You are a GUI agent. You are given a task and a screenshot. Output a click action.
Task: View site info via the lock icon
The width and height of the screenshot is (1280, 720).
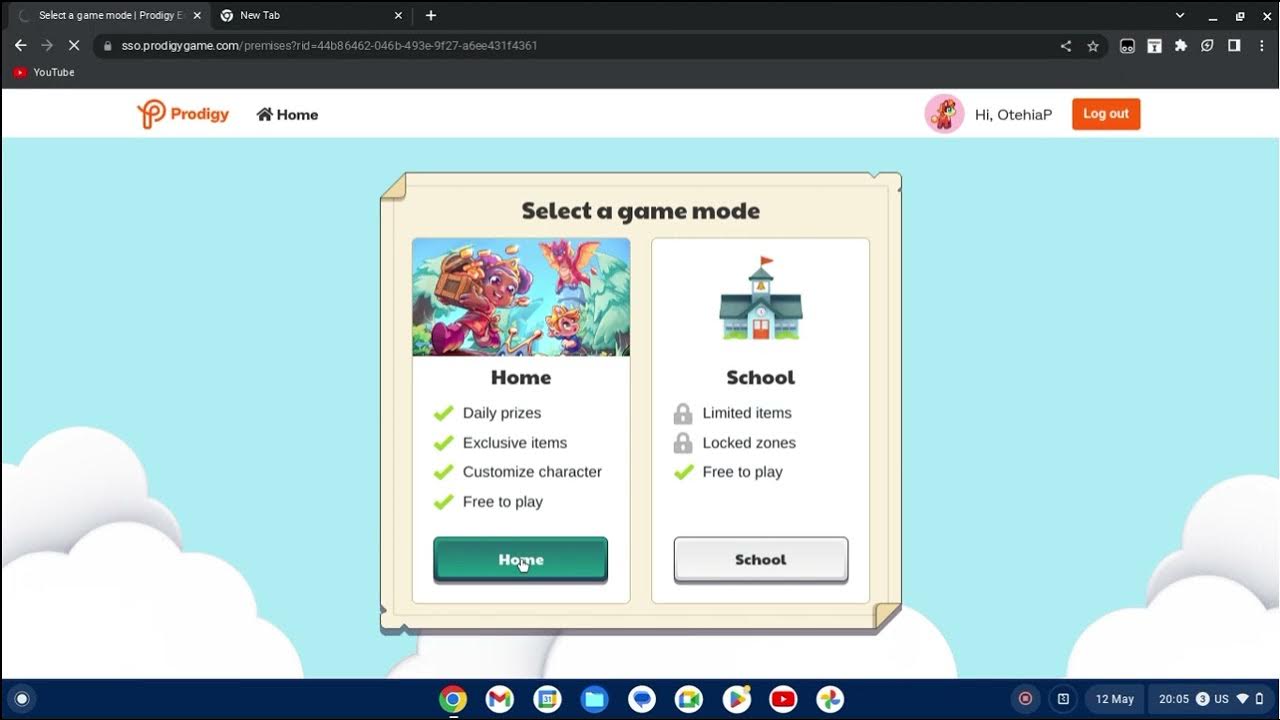pos(108,46)
